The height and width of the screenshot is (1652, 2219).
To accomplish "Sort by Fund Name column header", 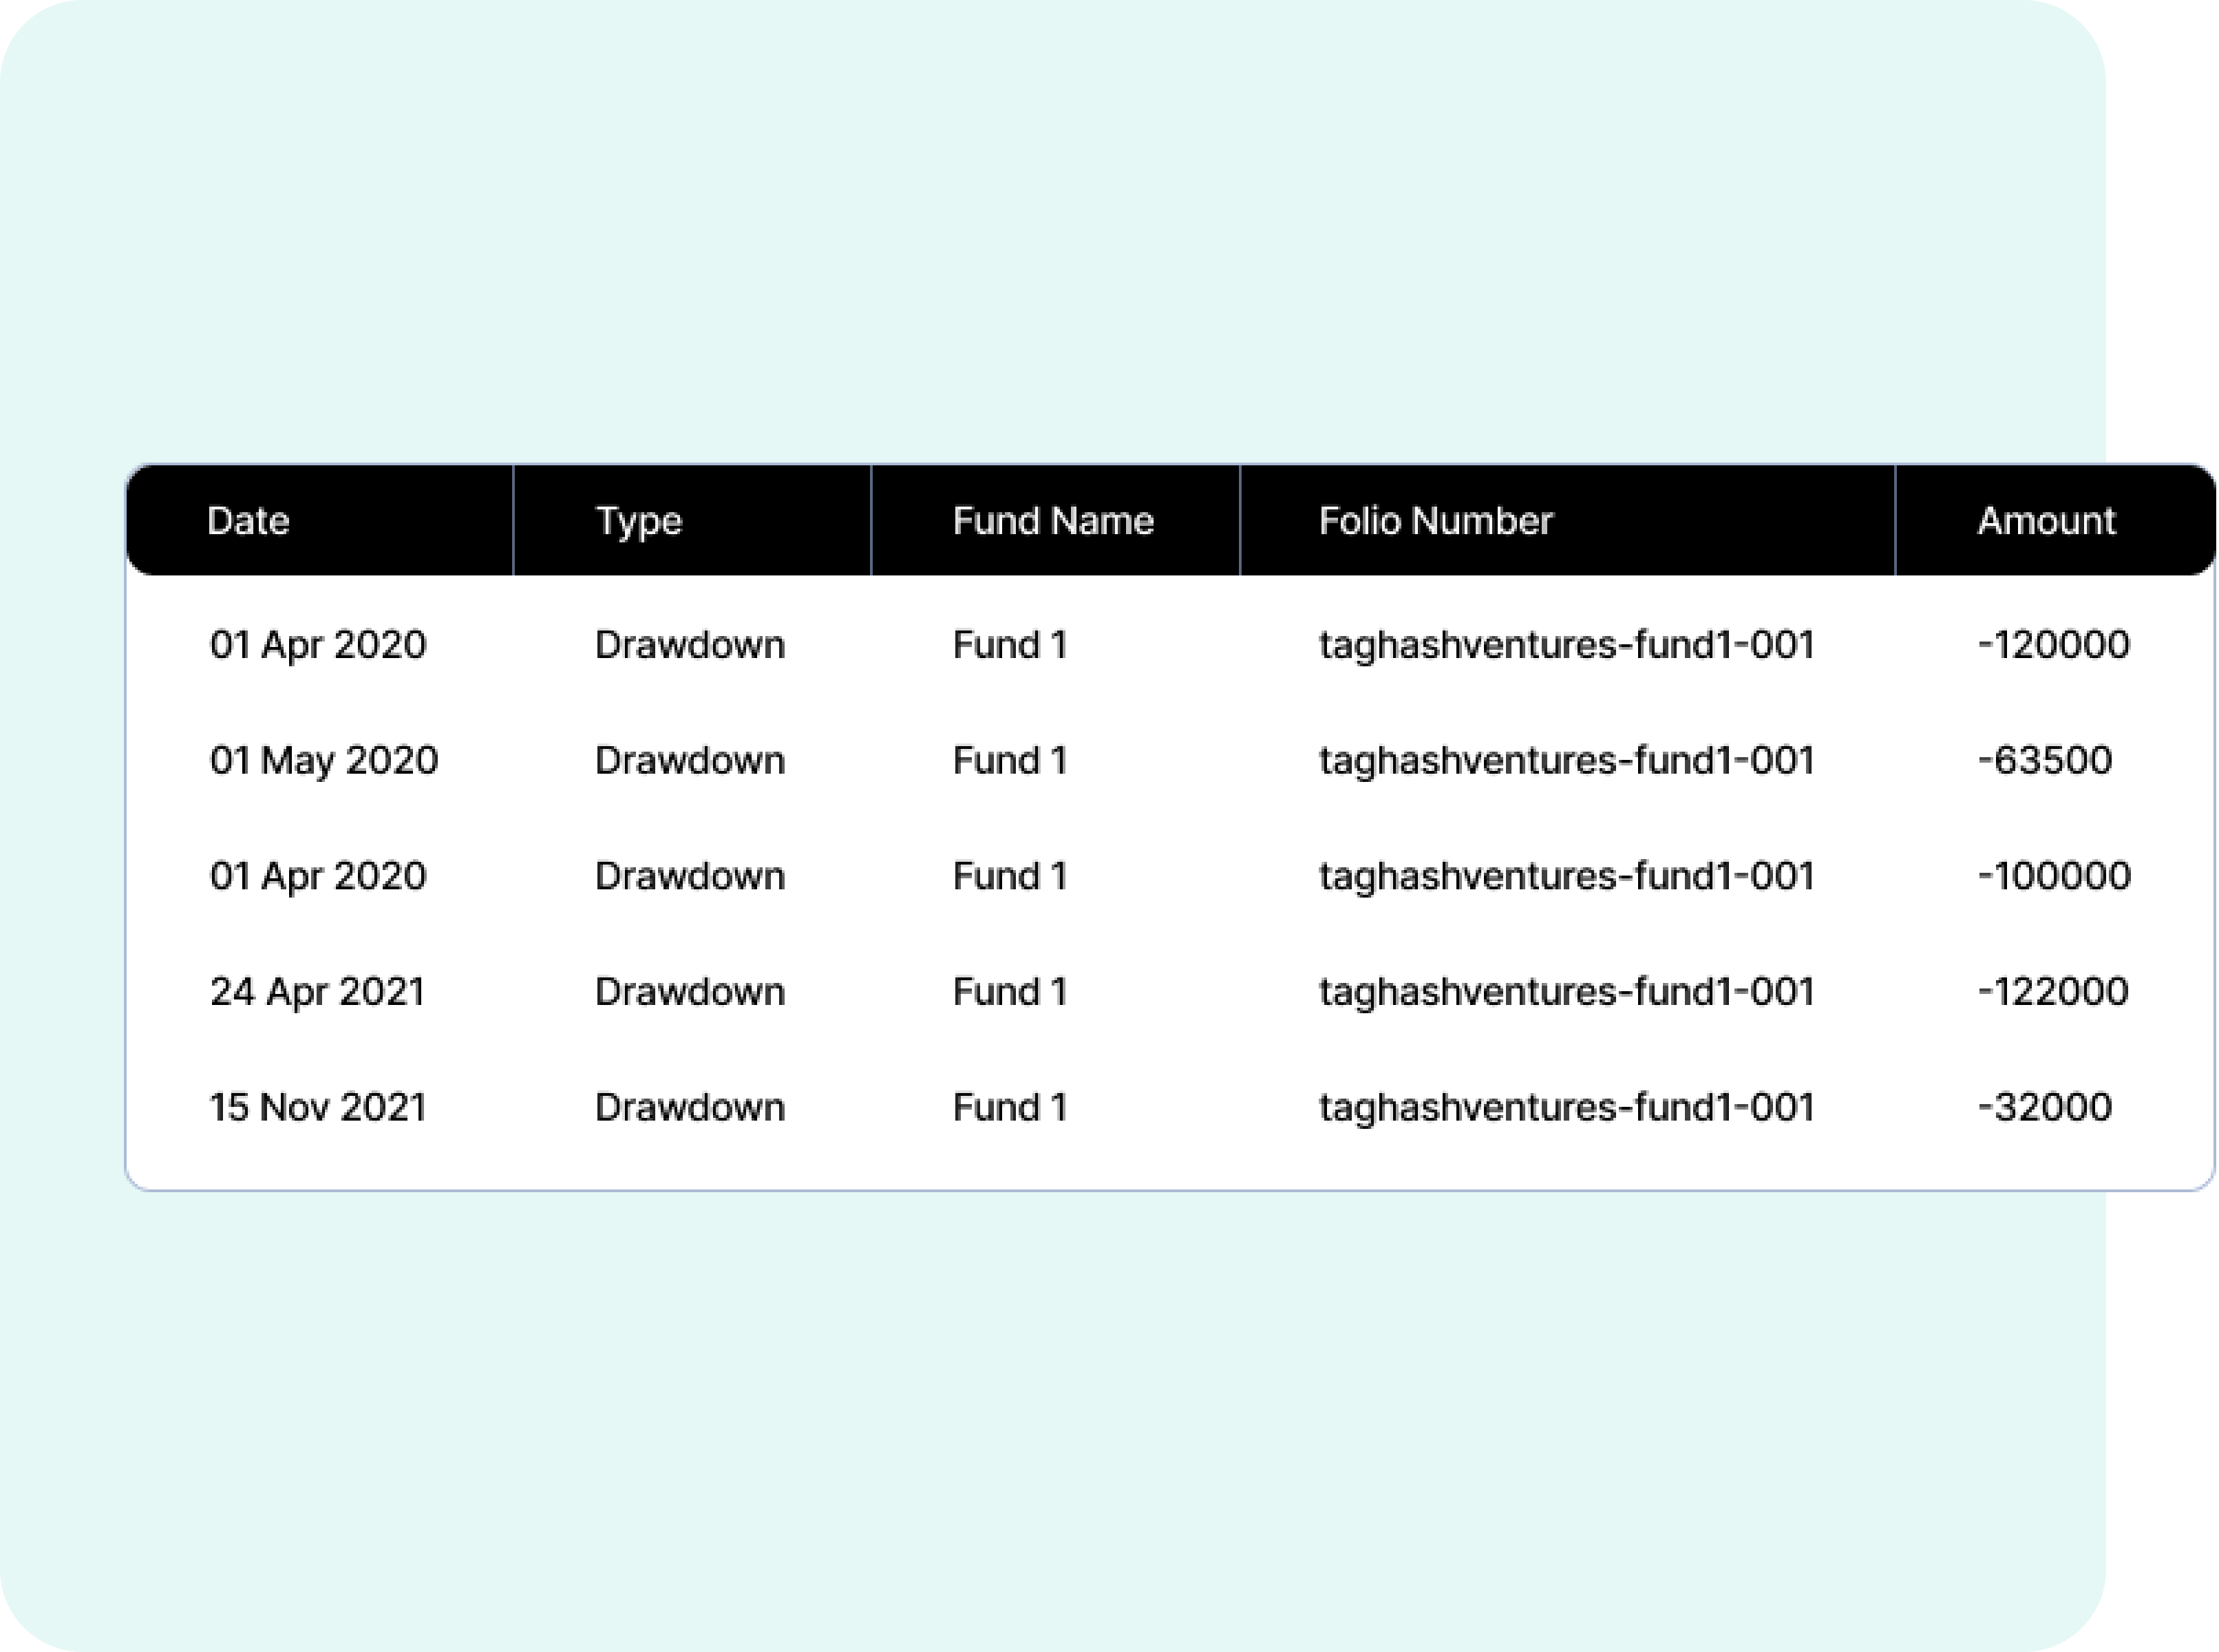I will coord(1052,521).
